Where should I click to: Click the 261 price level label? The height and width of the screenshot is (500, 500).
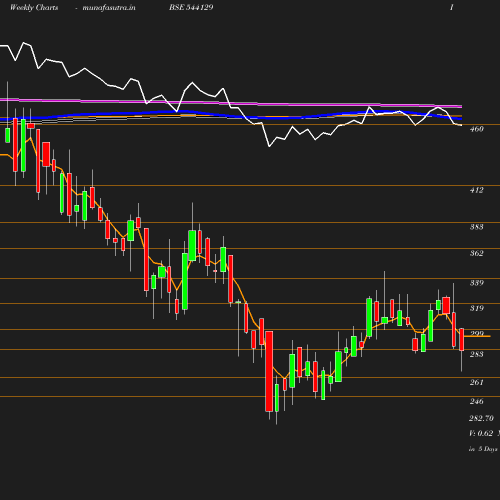tap(477, 382)
